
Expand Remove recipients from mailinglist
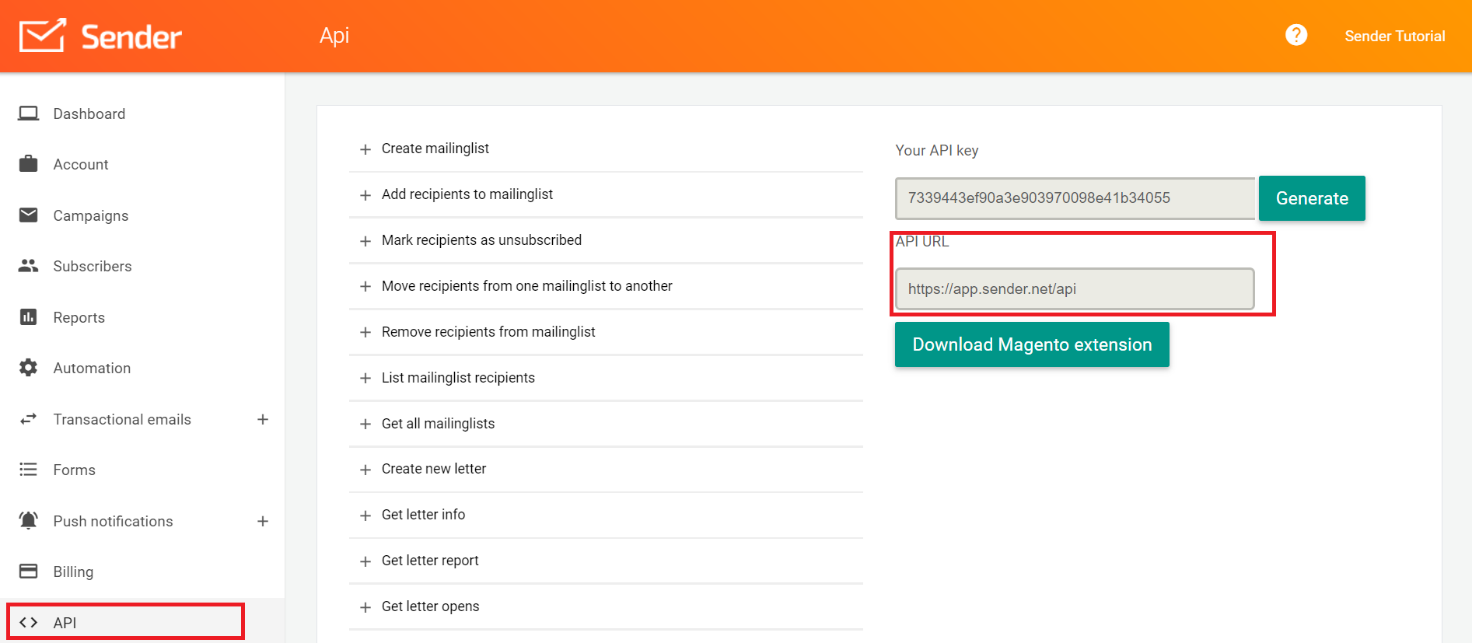[x=606, y=332]
